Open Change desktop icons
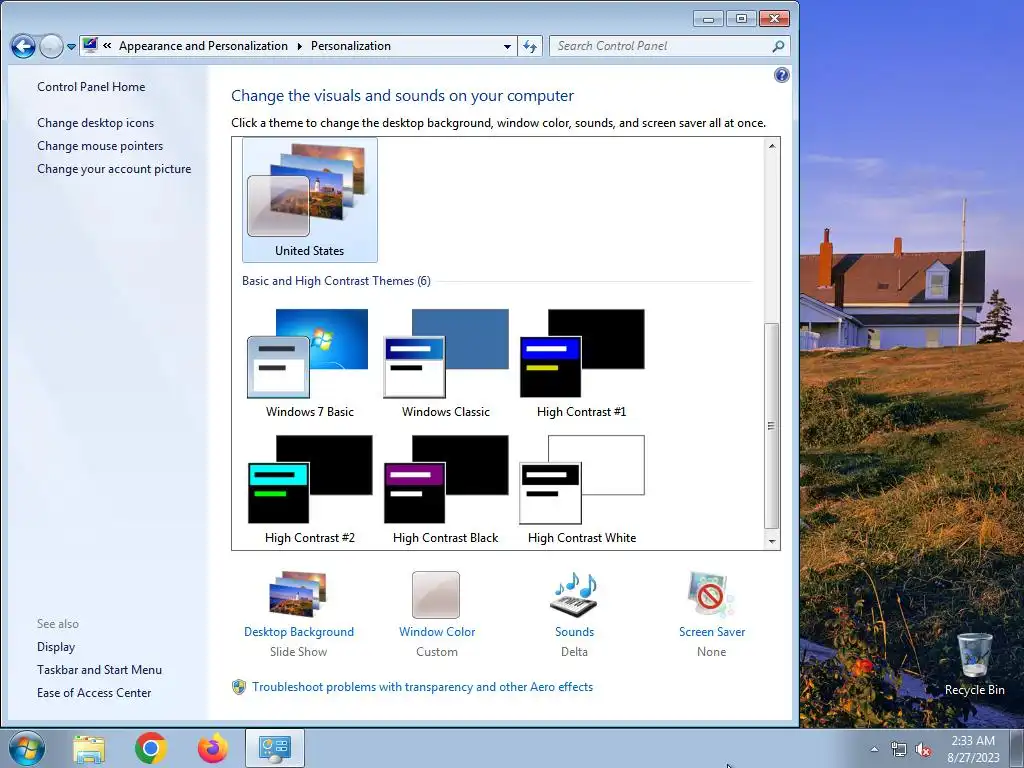Screen dimensions: 1024x768 click(x=95, y=123)
